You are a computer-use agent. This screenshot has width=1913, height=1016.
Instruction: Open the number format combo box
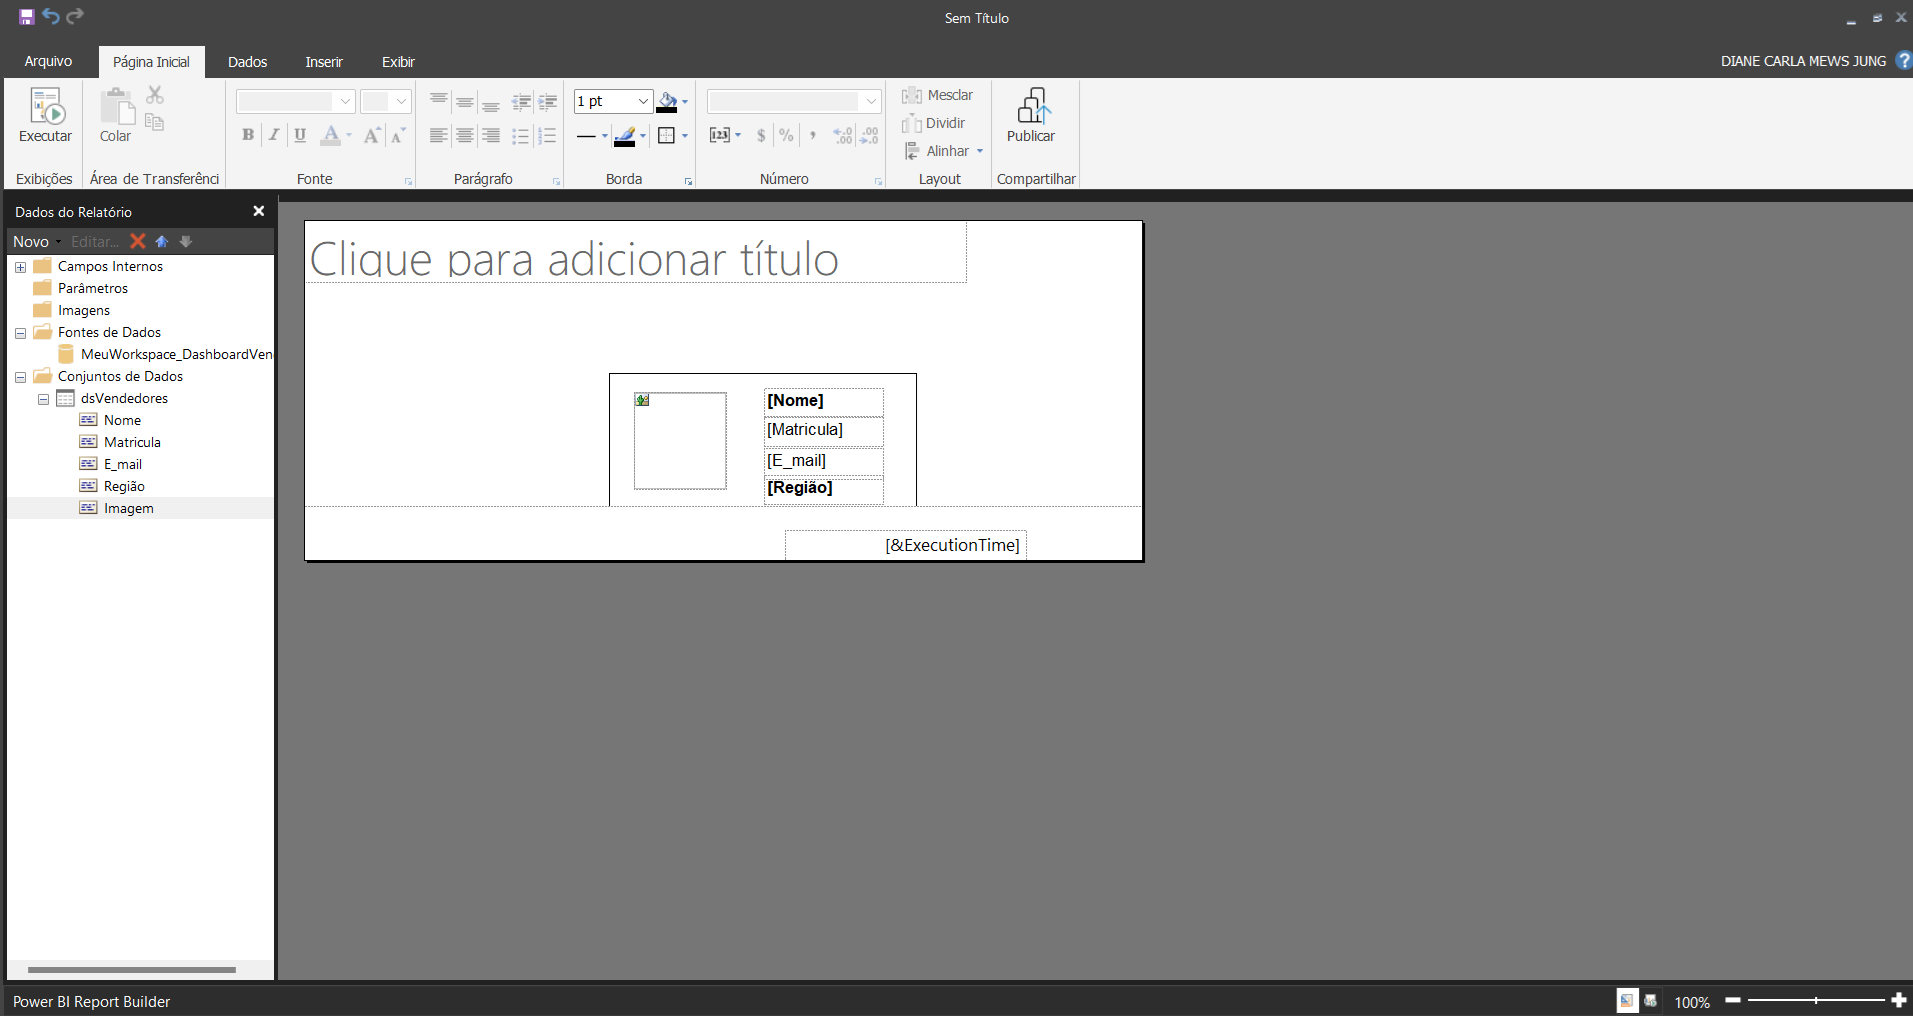tap(794, 101)
